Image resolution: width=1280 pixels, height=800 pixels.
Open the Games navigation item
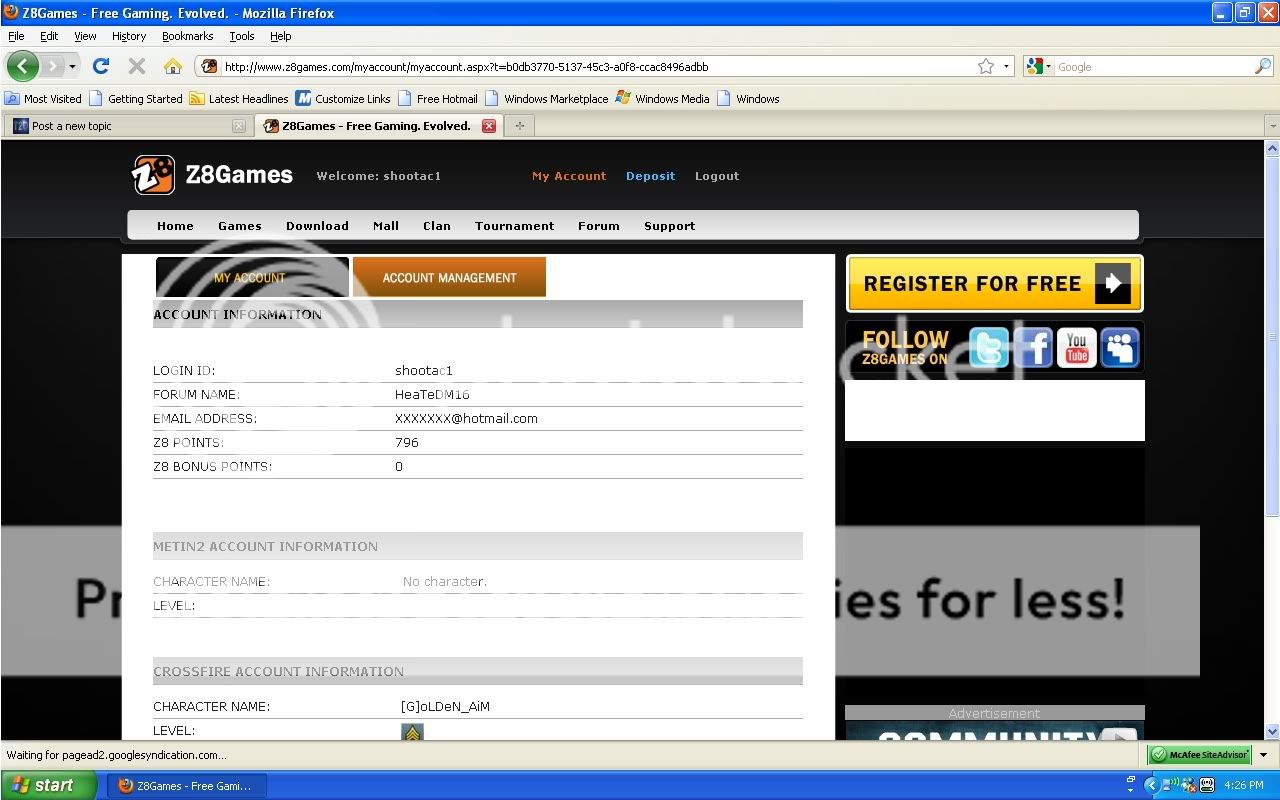(240, 226)
